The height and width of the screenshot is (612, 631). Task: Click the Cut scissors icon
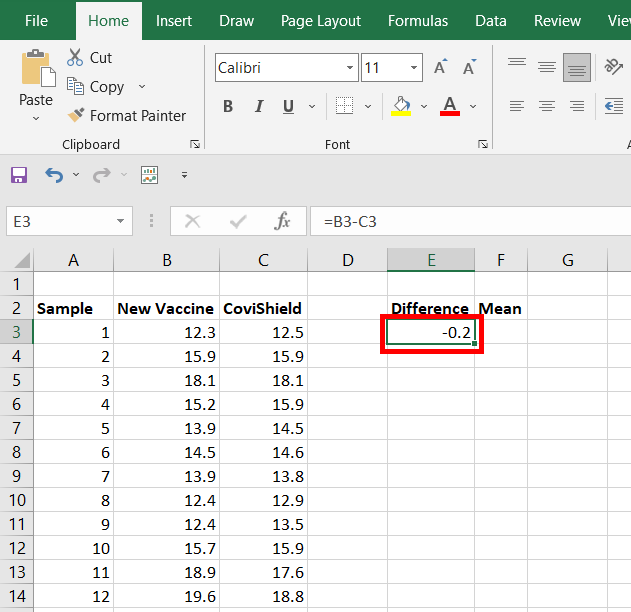pyautogui.click(x=76, y=58)
